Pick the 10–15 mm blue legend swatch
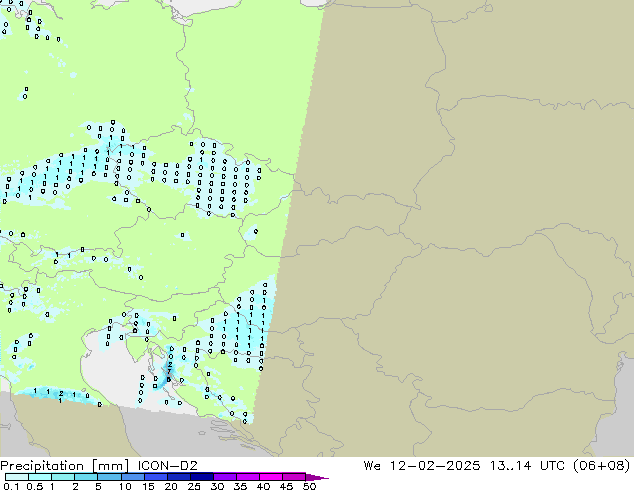634x490 pixels. click(132, 477)
